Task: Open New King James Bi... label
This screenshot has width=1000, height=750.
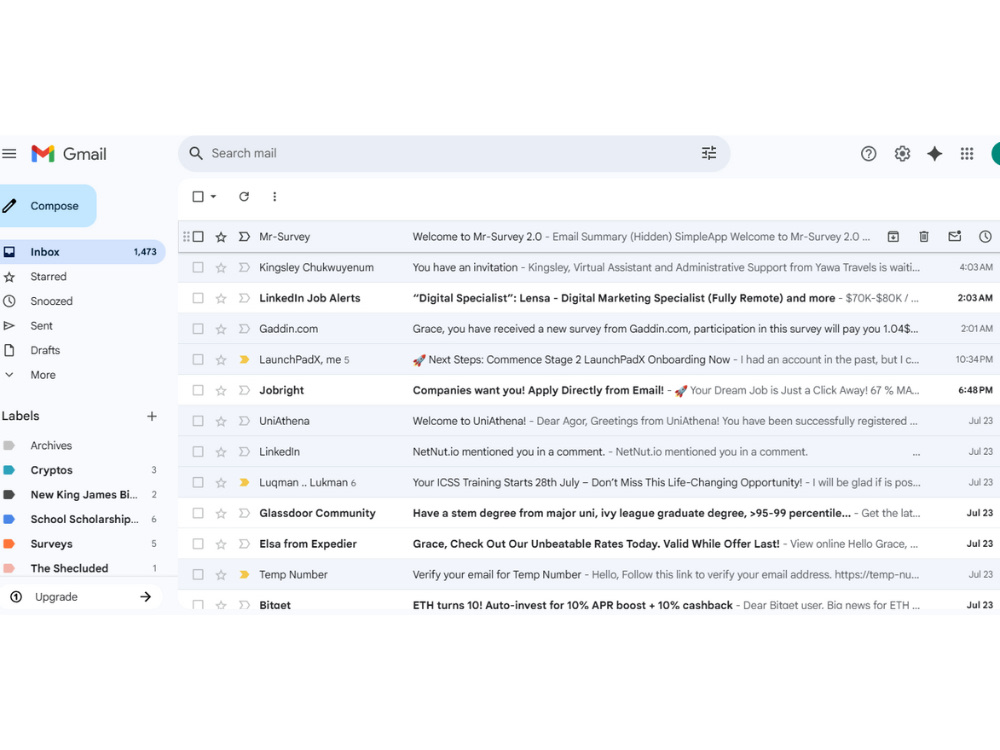Action: click(x=84, y=495)
